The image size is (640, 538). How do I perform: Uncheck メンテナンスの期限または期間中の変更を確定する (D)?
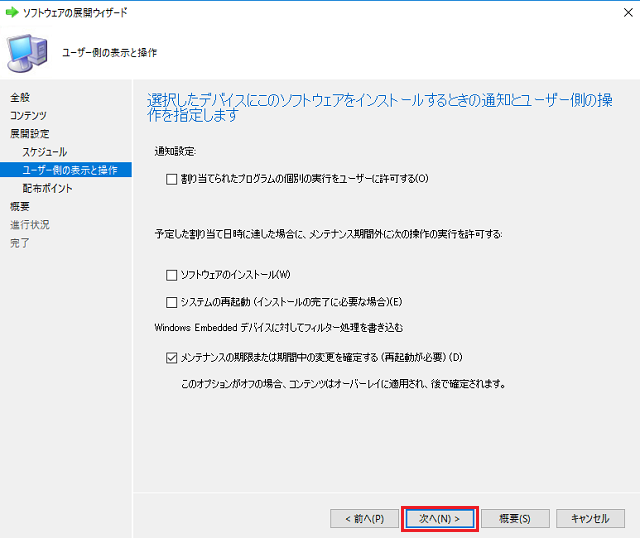click(x=171, y=358)
